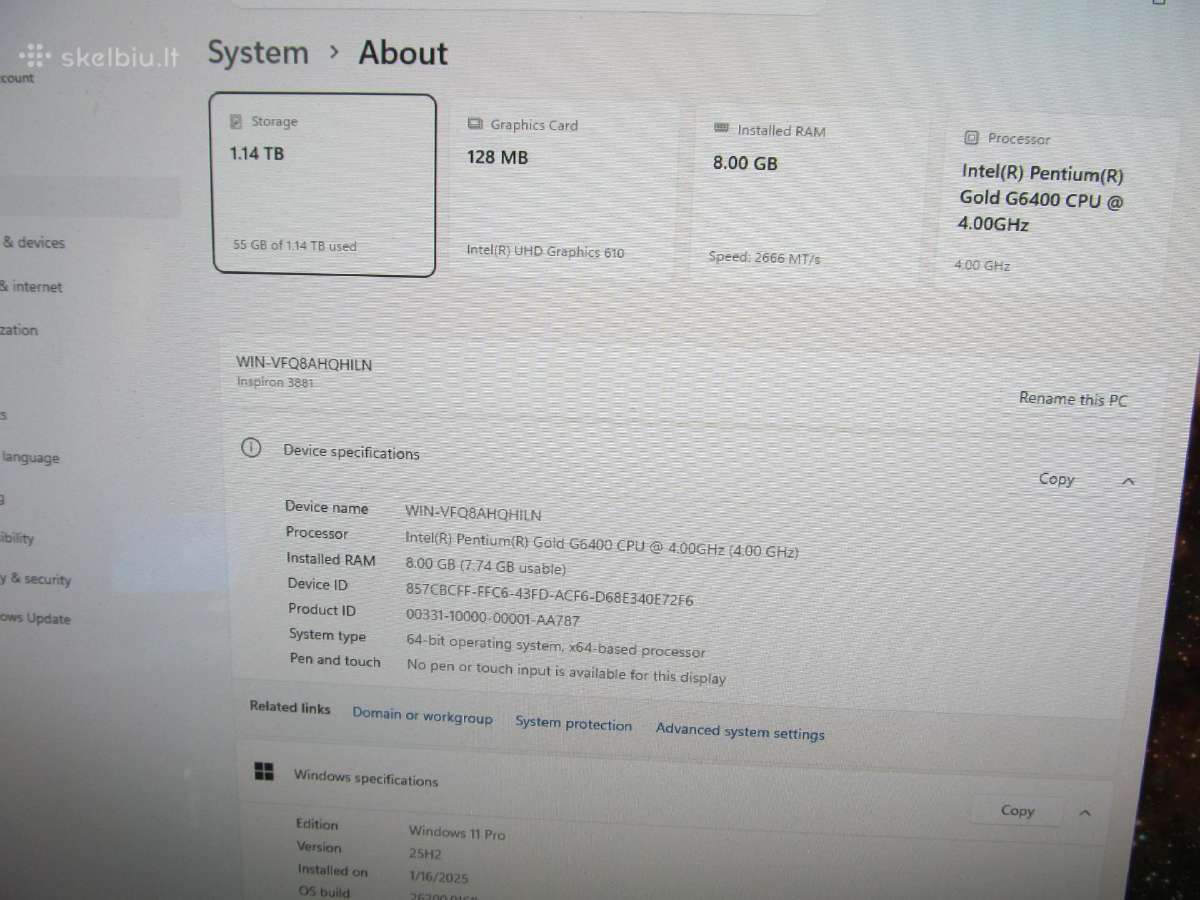Click 'Intel(R) UHD Graphics 610' text
The image size is (1200, 900).
point(545,251)
